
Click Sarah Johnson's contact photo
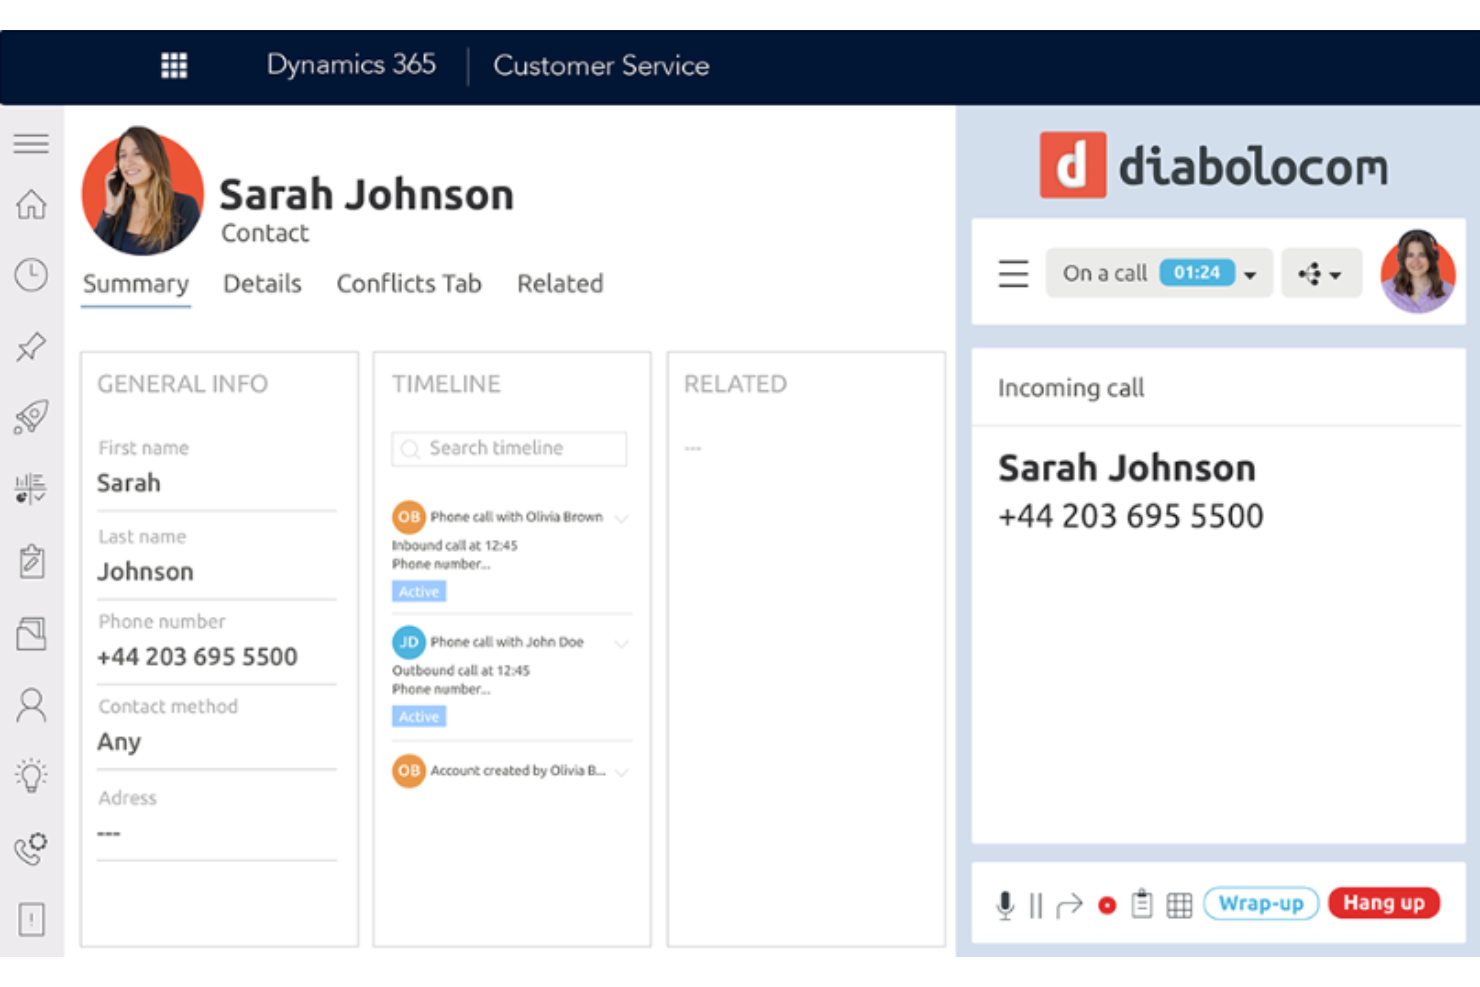(143, 190)
